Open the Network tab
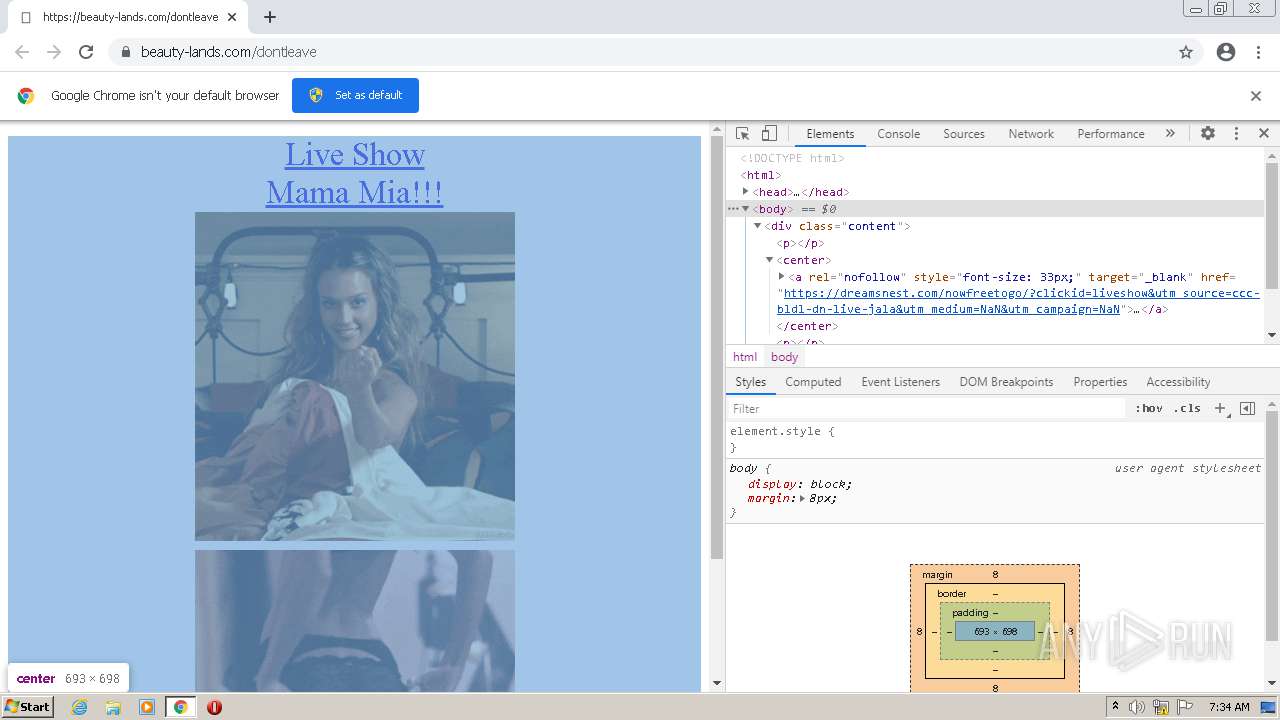 coord(1031,134)
